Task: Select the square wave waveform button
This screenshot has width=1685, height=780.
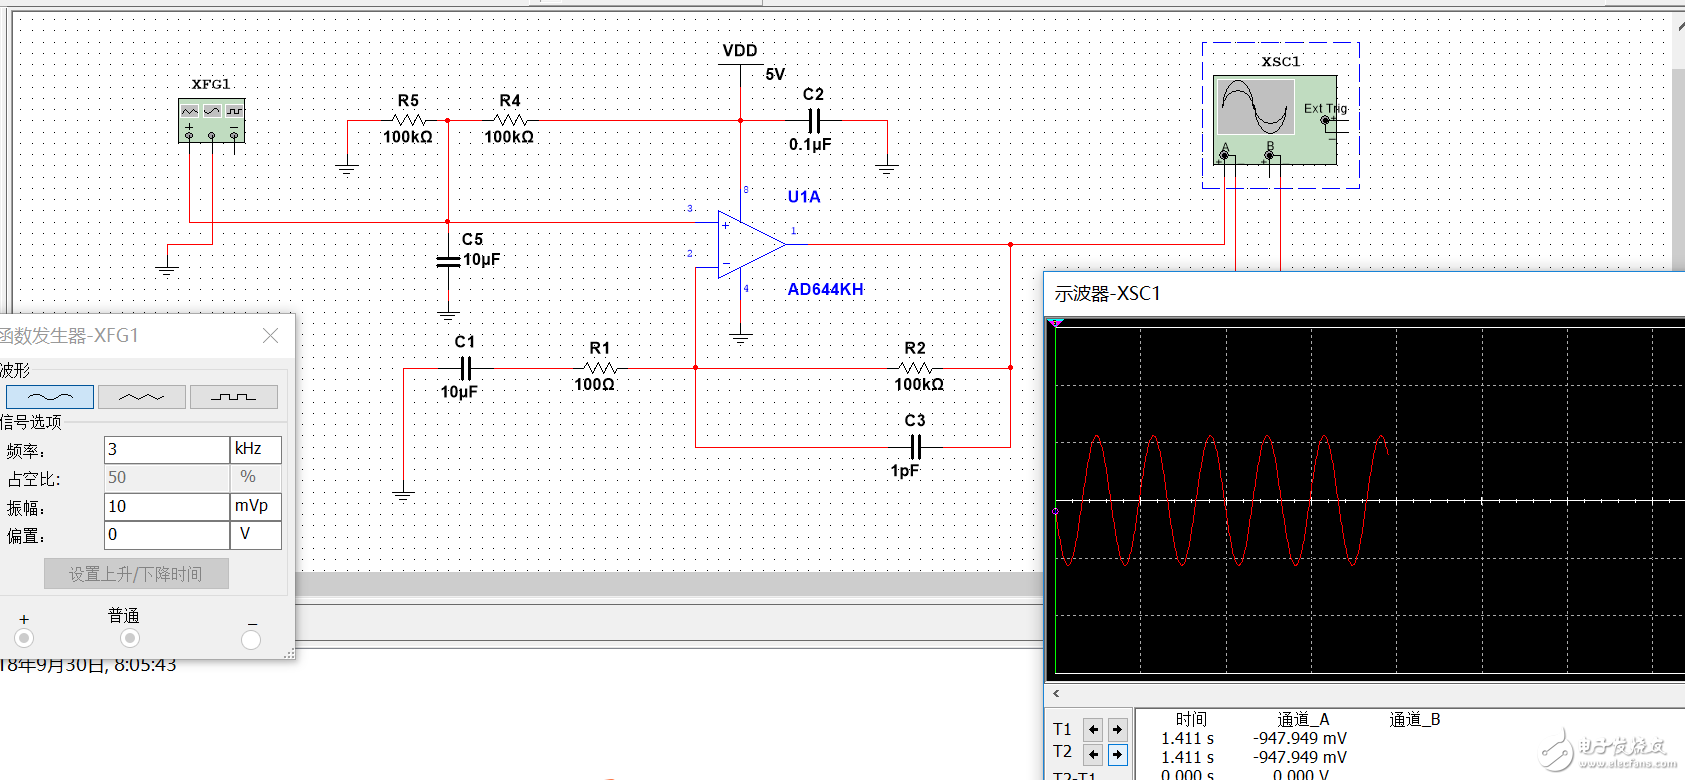Action: tap(234, 397)
